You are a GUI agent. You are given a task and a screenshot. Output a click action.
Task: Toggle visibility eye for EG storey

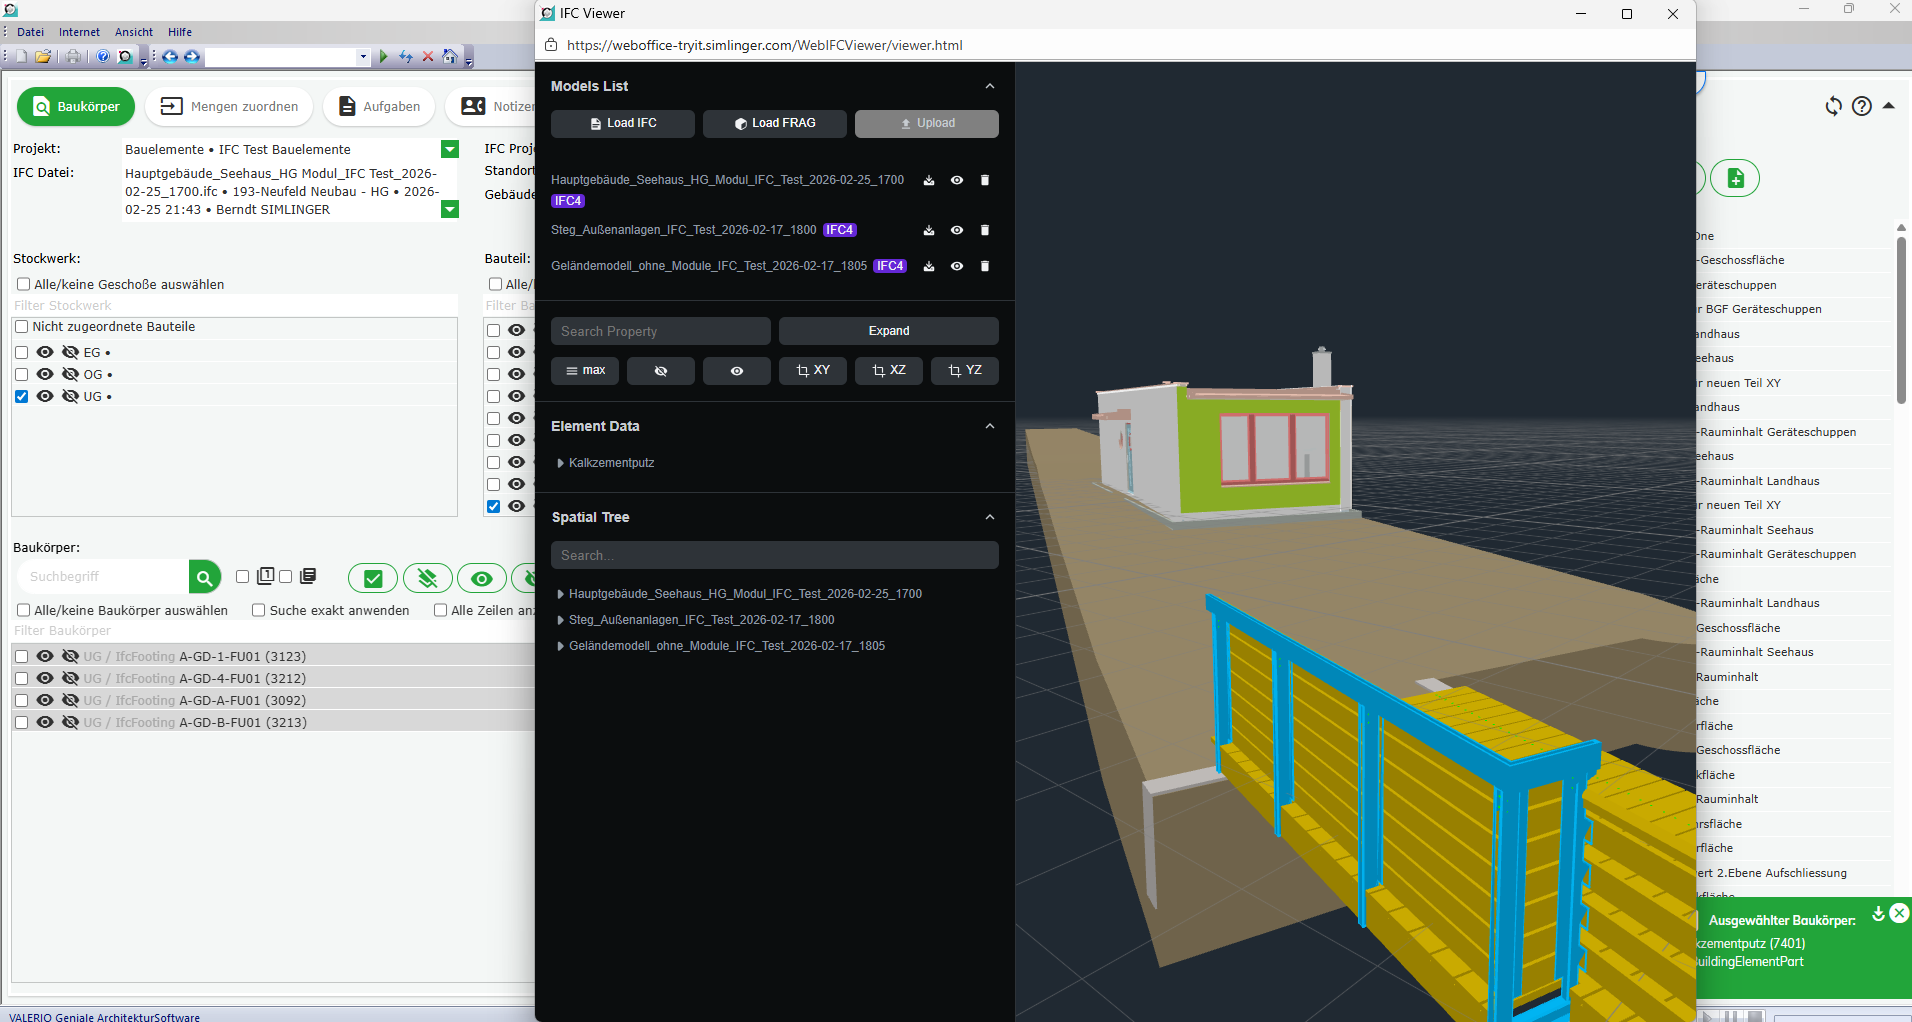tap(45, 352)
